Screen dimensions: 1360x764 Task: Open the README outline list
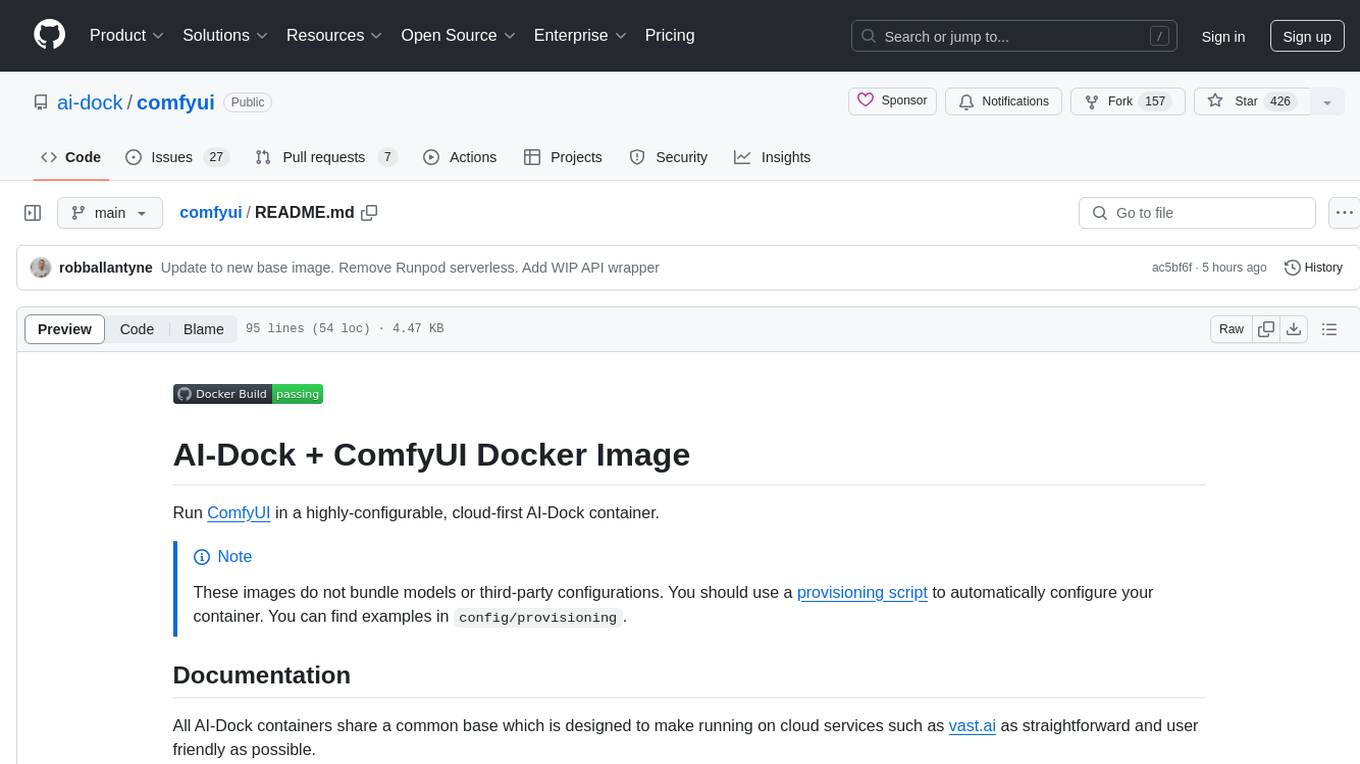1329,329
